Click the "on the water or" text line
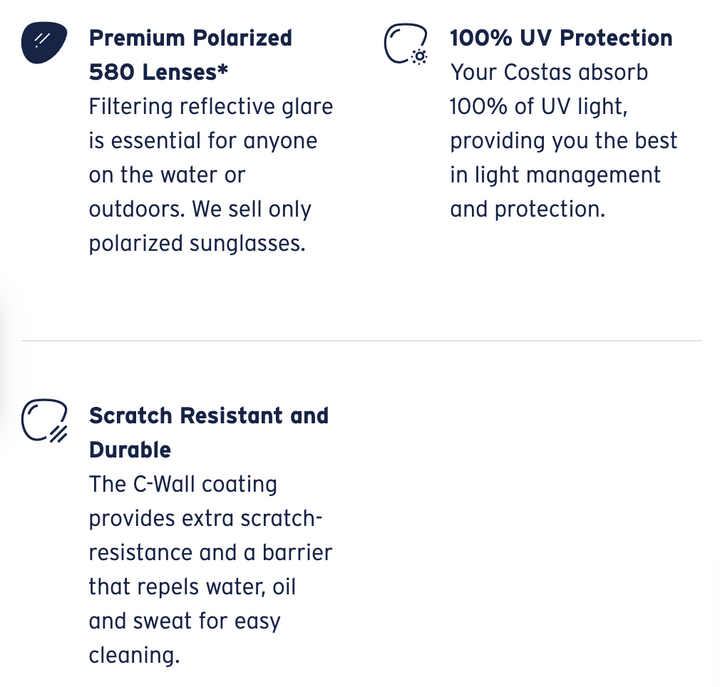 (x=166, y=175)
